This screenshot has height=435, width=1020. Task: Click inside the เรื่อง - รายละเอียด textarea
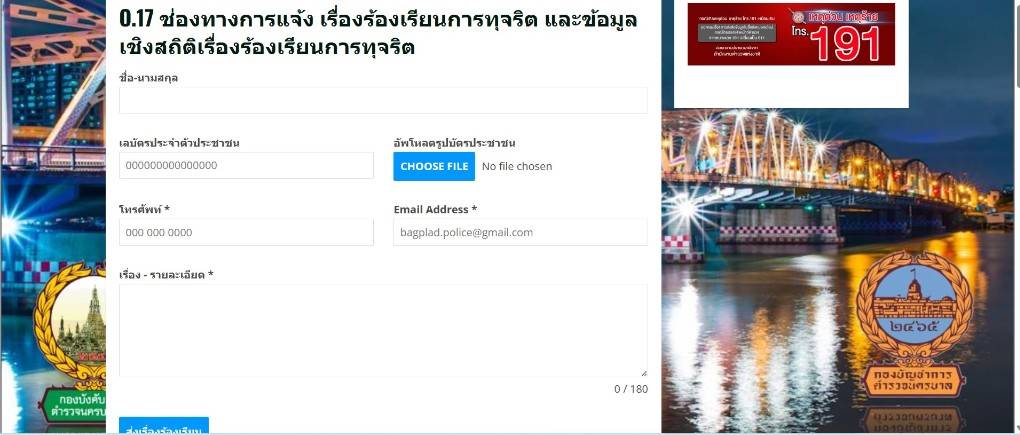pyautogui.click(x=383, y=330)
